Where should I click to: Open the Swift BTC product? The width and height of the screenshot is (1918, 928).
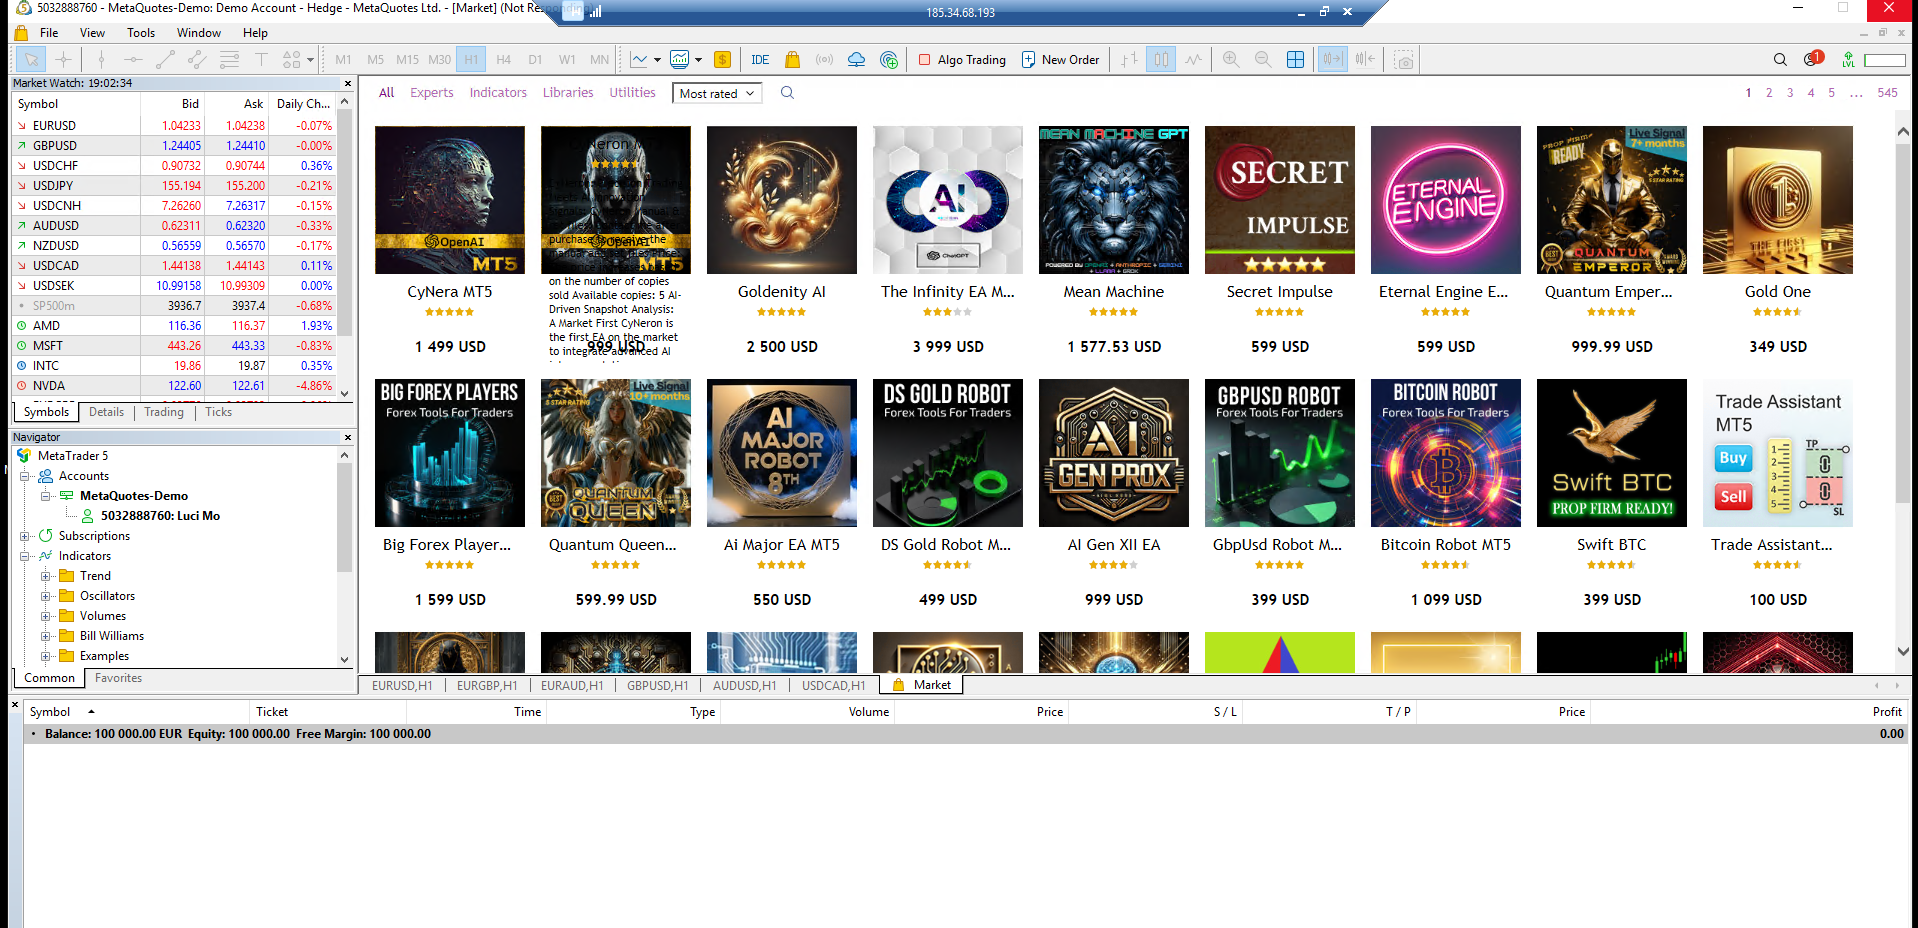pyautogui.click(x=1612, y=453)
